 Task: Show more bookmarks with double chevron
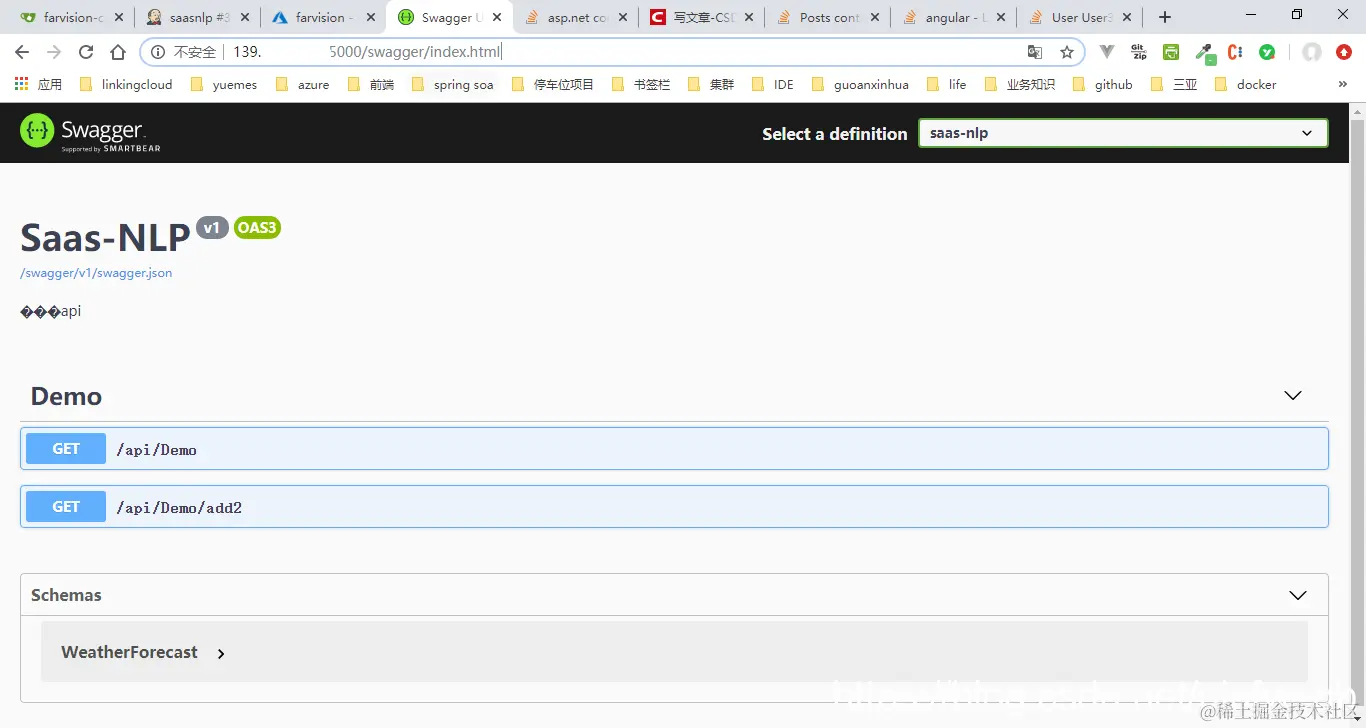point(1342,84)
